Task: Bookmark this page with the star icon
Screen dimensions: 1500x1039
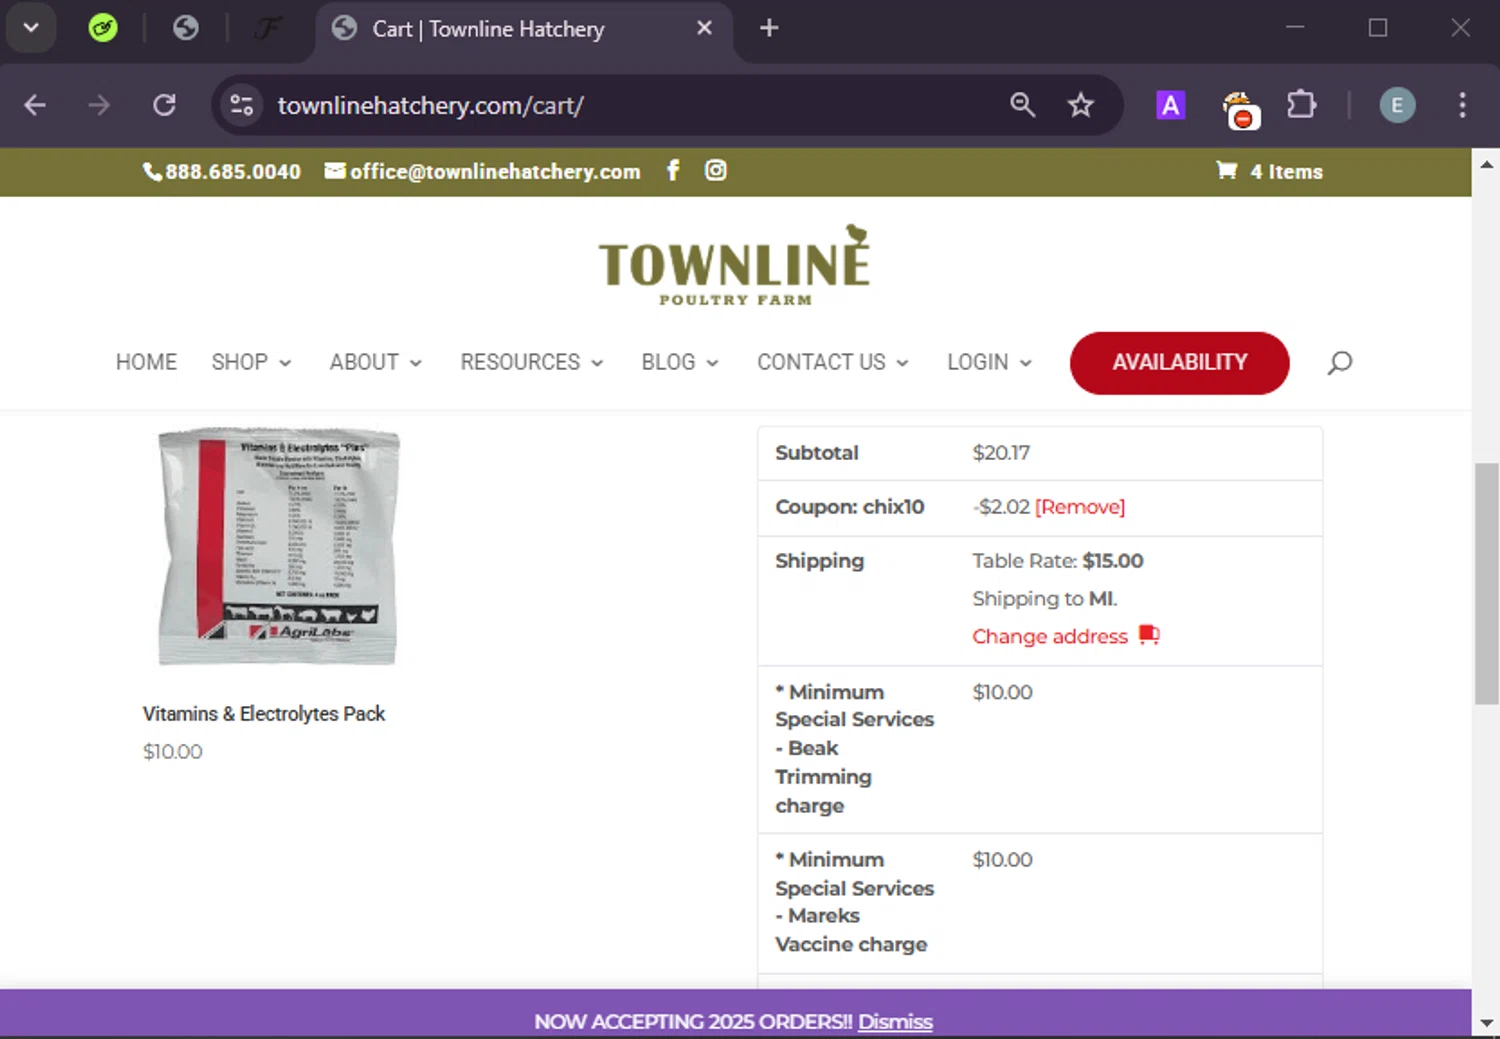Action: pos(1080,105)
